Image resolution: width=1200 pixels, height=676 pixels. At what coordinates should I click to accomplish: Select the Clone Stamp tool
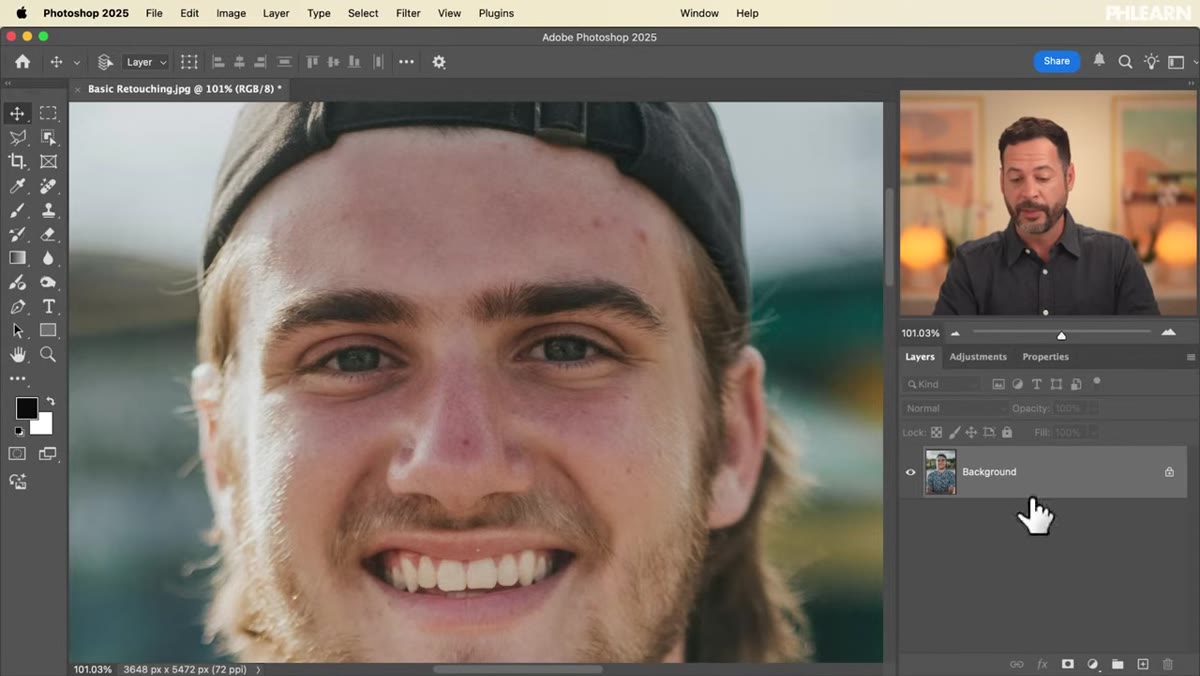coord(48,210)
